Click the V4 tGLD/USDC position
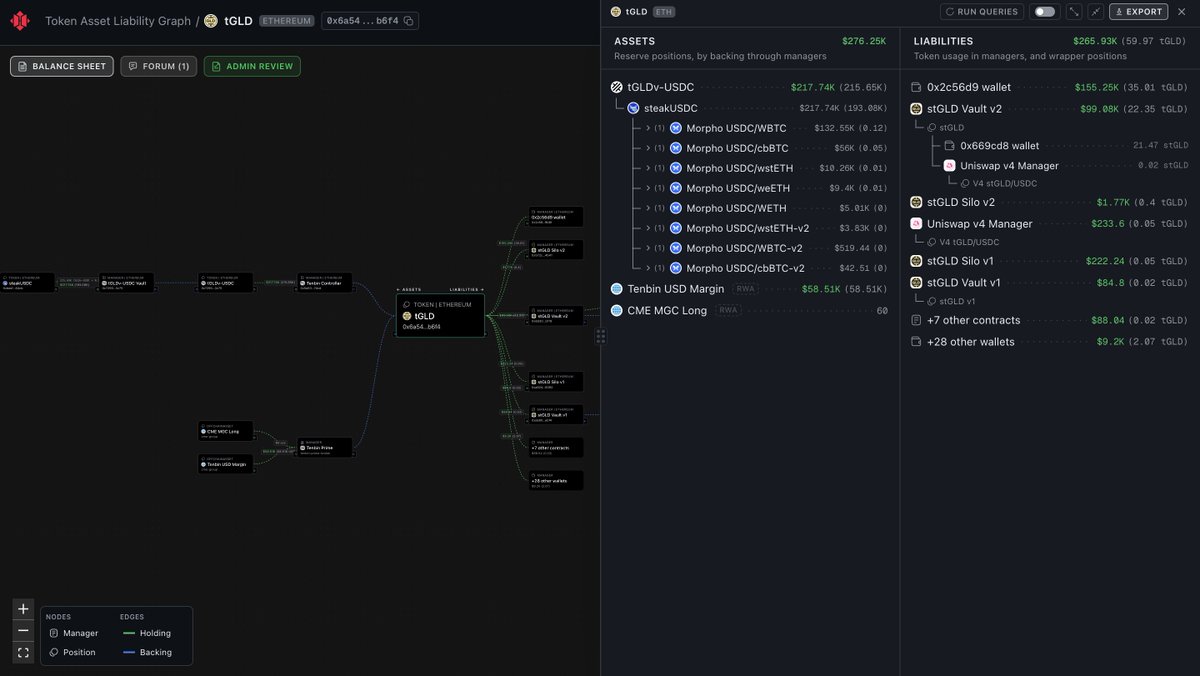1200x676 pixels. [969, 242]
